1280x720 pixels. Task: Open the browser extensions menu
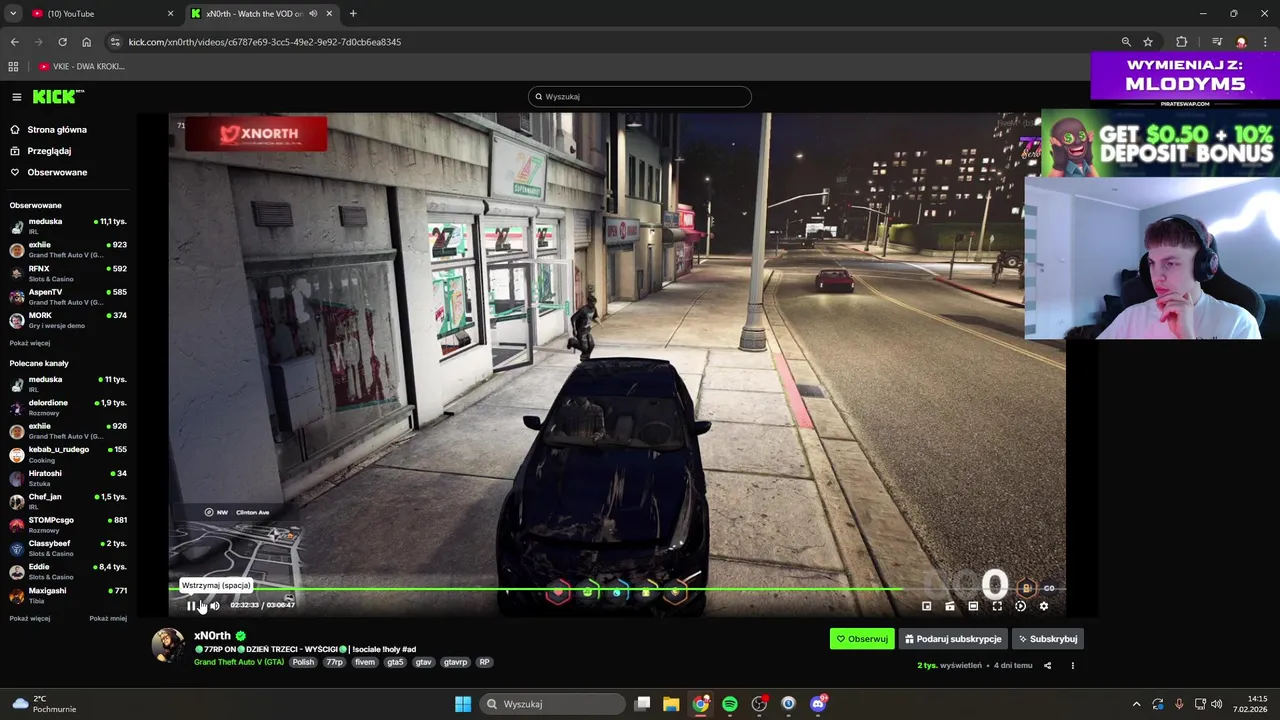click(1182, 42)
